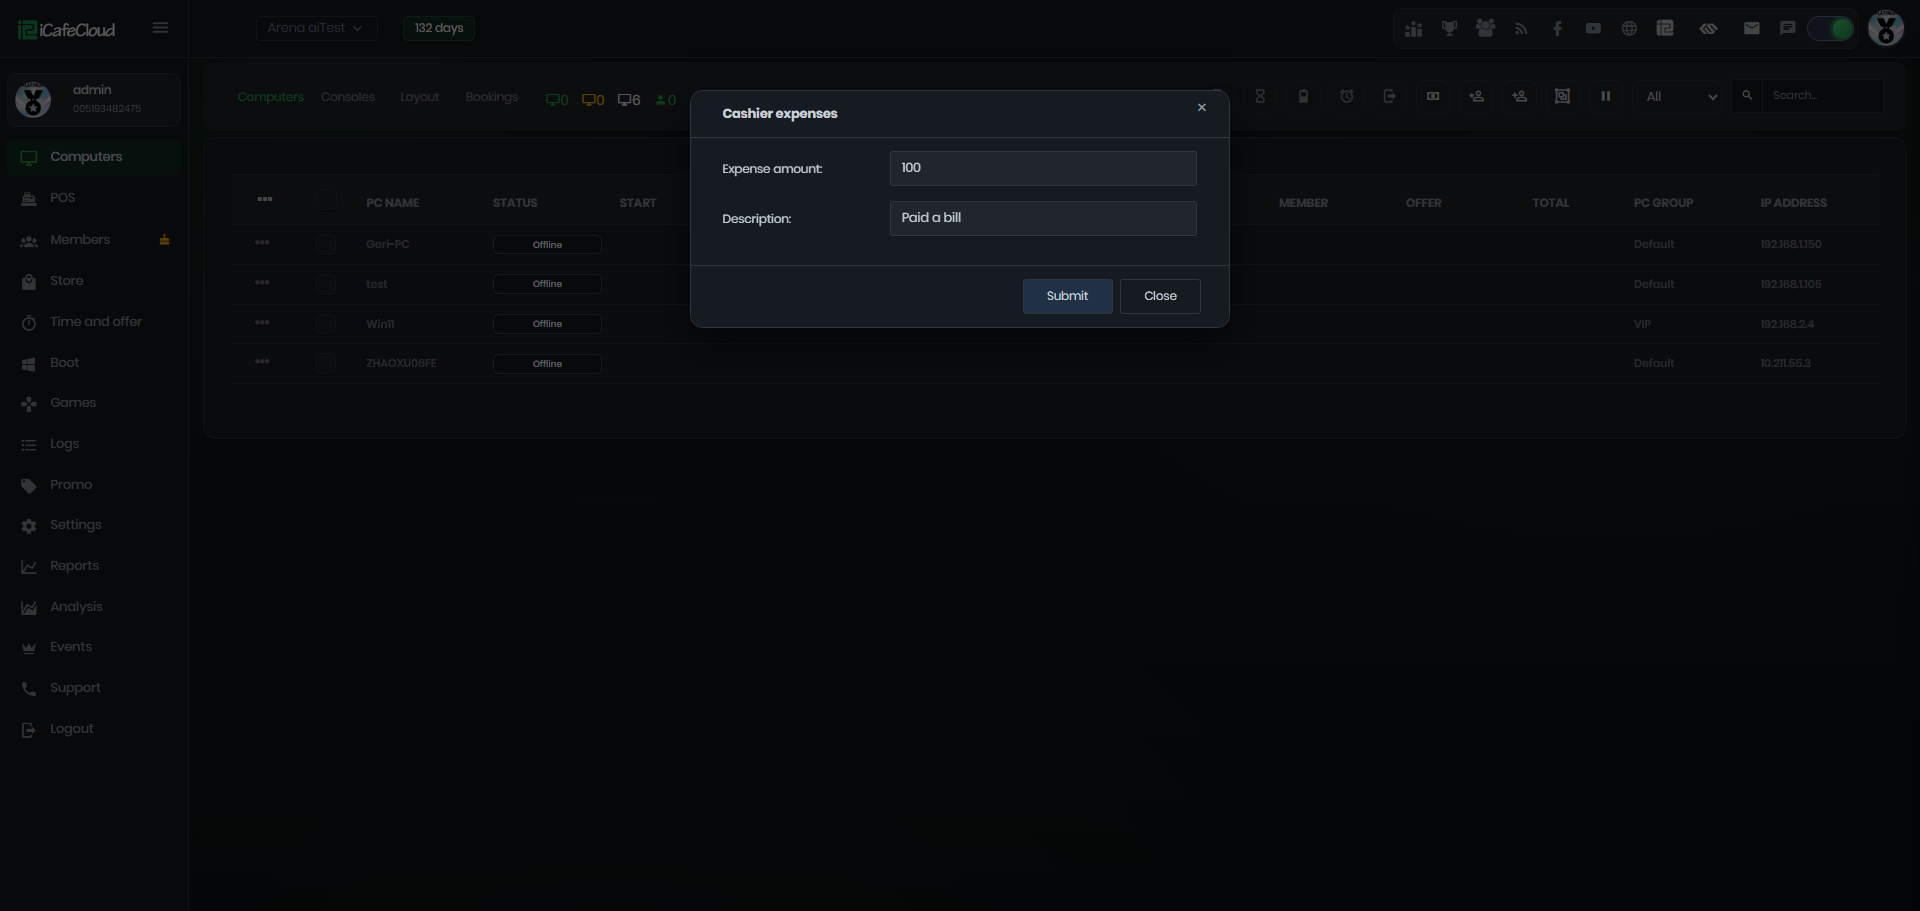The width and height of the screenshot is (1920, 911).
Task: Click the pause toolbar icon
Action: 1606,97
